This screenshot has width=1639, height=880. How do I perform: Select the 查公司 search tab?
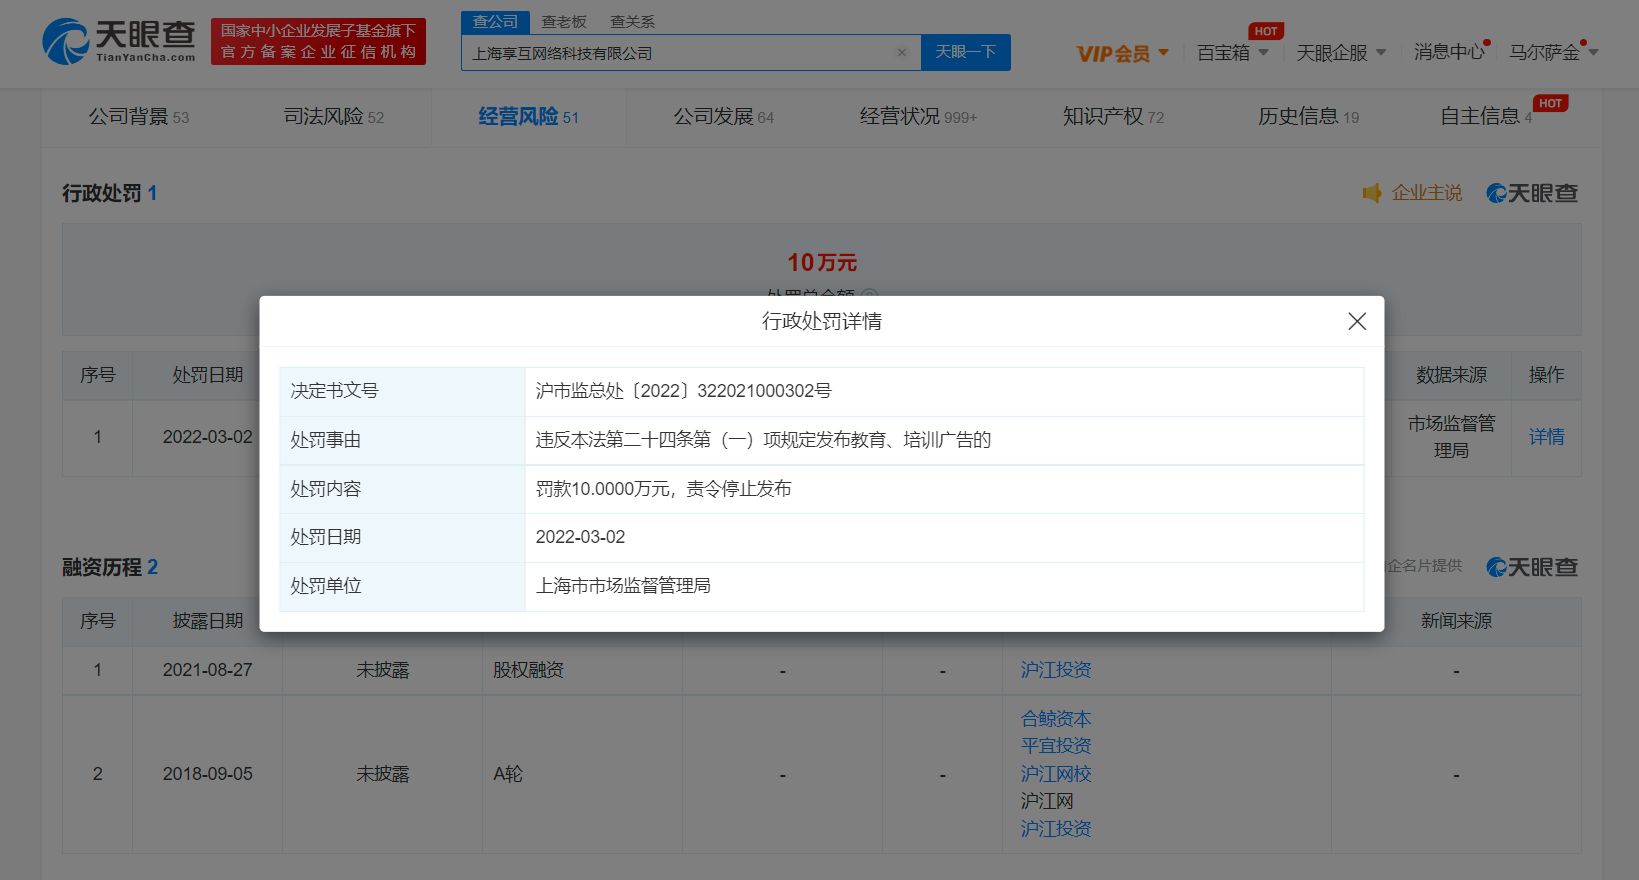coord(495,21)
